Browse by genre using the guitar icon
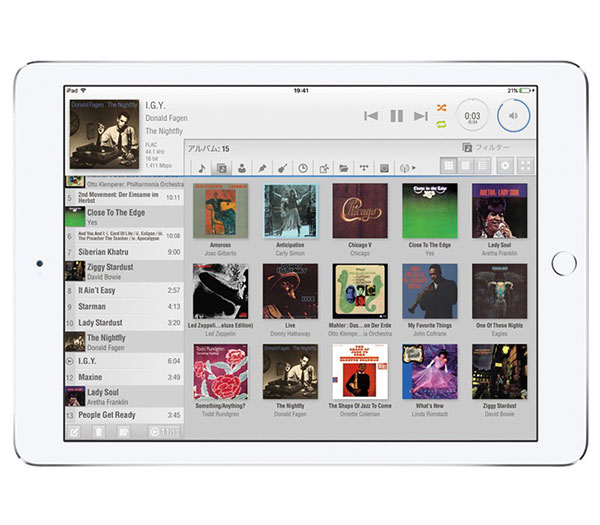Screen dimensions: 600x525 point(282,168)
